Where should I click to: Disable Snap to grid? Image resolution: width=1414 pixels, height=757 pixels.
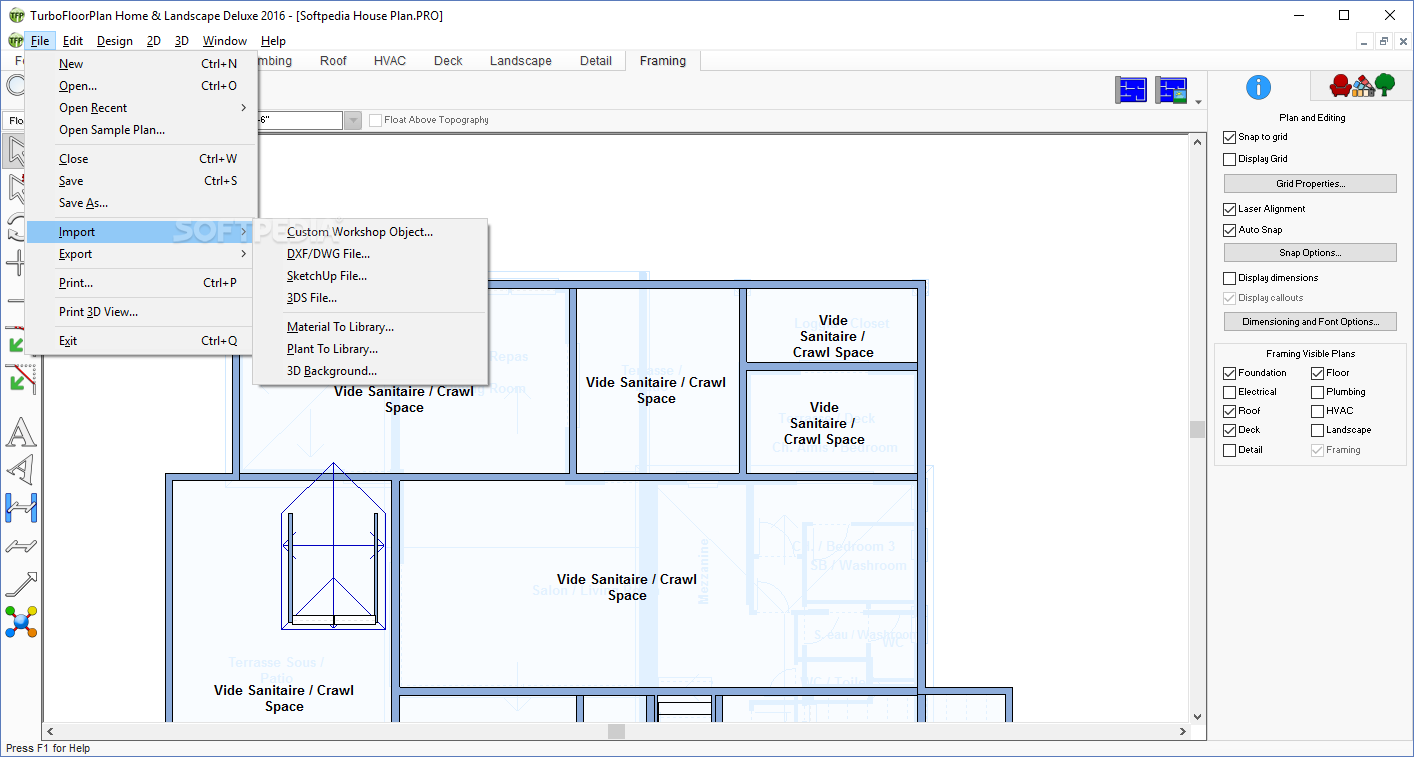[1230, 137]
